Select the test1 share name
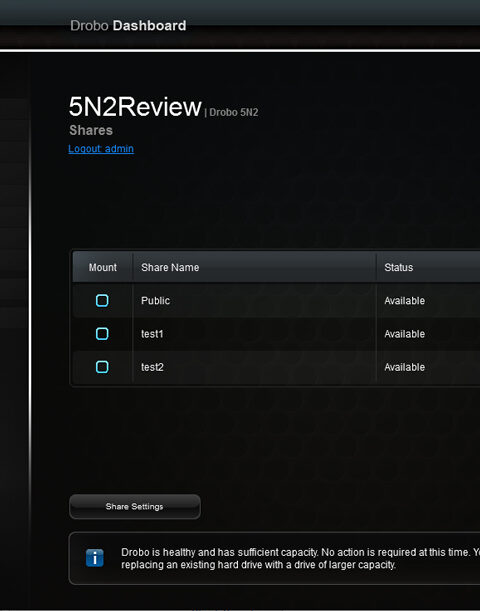This screenshot has width=480, height=611. (x=152, y=334)
